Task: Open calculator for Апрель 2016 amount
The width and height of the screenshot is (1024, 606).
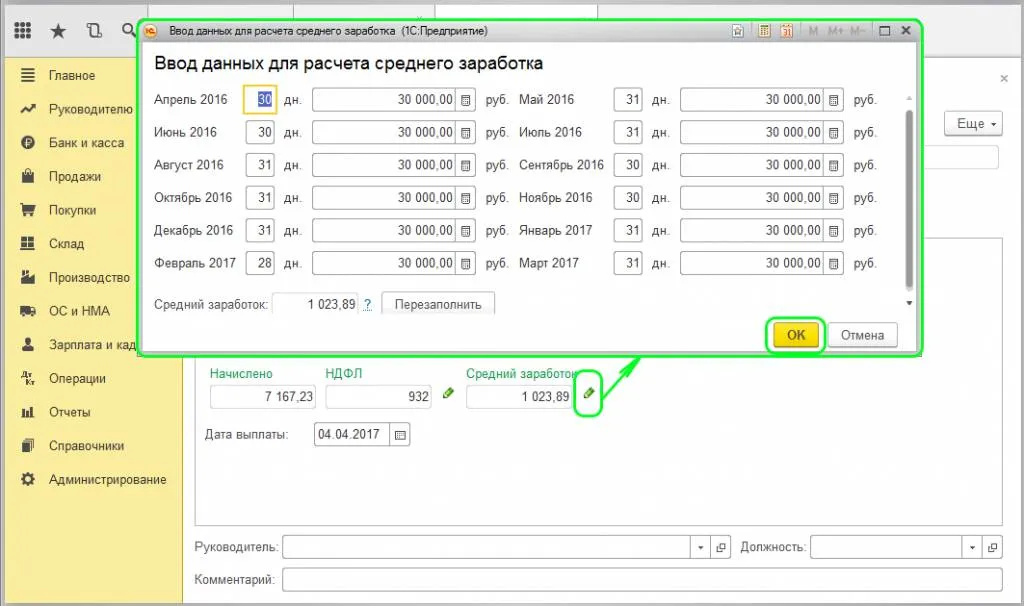Action: [466, 100]
